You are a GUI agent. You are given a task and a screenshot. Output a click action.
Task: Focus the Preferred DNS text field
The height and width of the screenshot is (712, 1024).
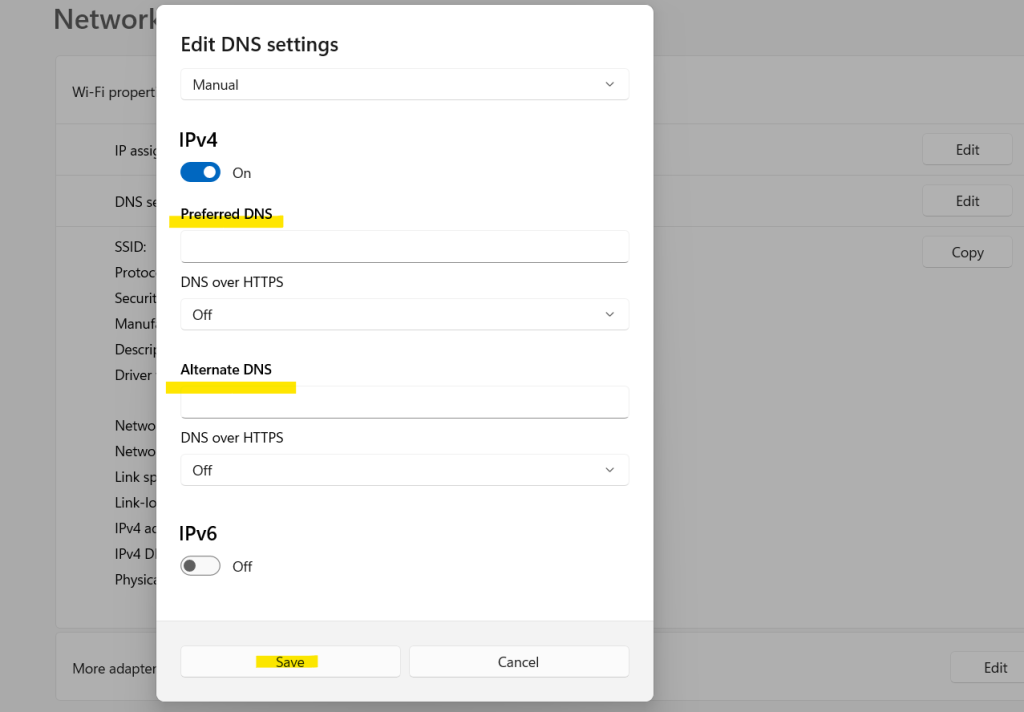[404, 247]
